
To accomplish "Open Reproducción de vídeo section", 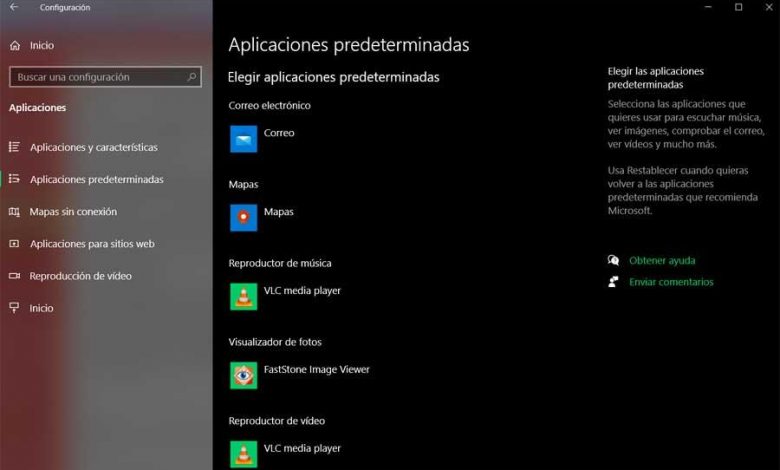I will point(81,276).
